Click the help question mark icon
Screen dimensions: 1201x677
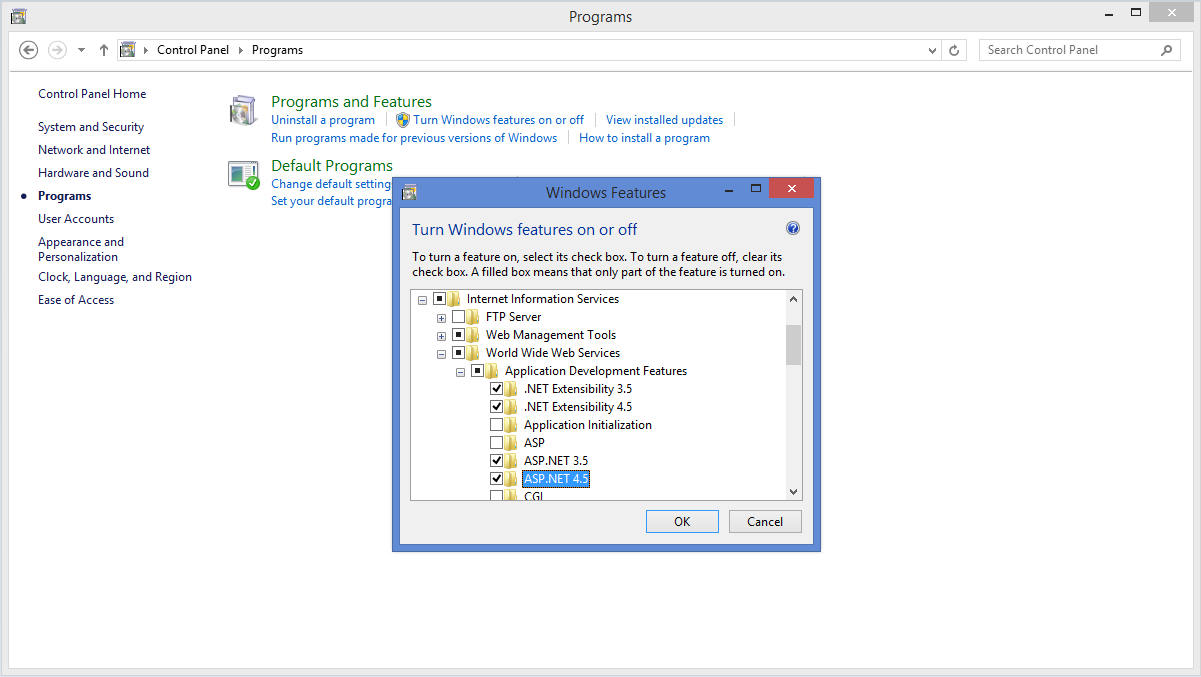793,228
